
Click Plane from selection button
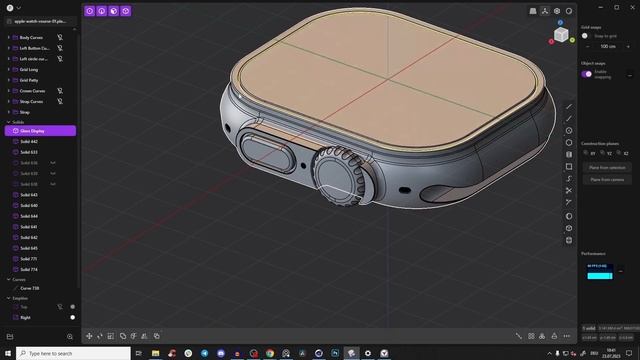coord(607,168)
